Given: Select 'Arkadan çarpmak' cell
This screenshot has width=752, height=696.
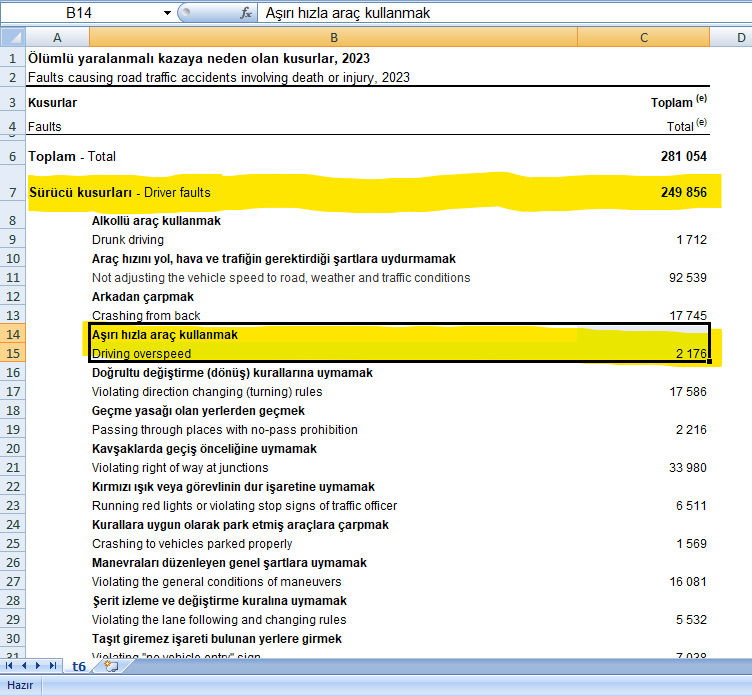Looking at the screenshot, I should coord(142,297).
